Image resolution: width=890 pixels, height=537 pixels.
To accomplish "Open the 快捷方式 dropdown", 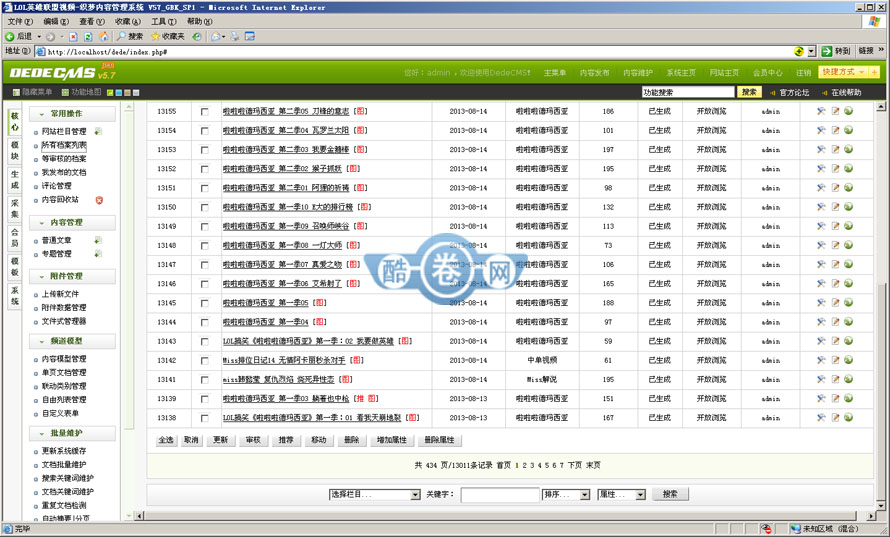I will point(843,72).
